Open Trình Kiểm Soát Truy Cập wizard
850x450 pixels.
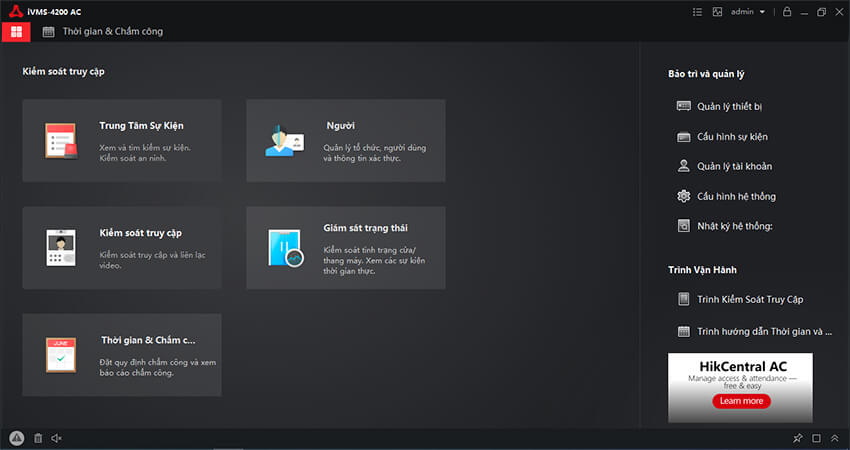tap(749, 300)
